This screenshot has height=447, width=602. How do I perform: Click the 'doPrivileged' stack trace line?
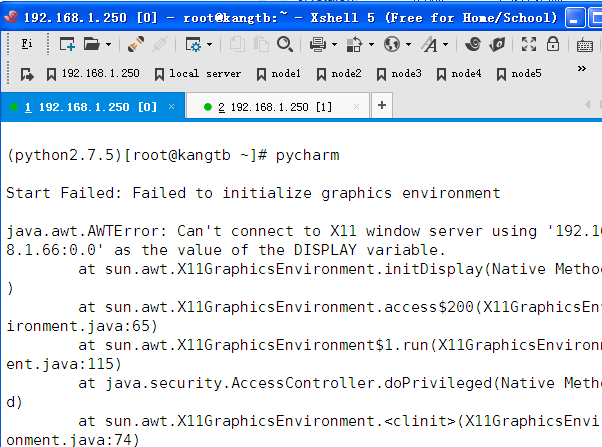(x=340, y=383)
